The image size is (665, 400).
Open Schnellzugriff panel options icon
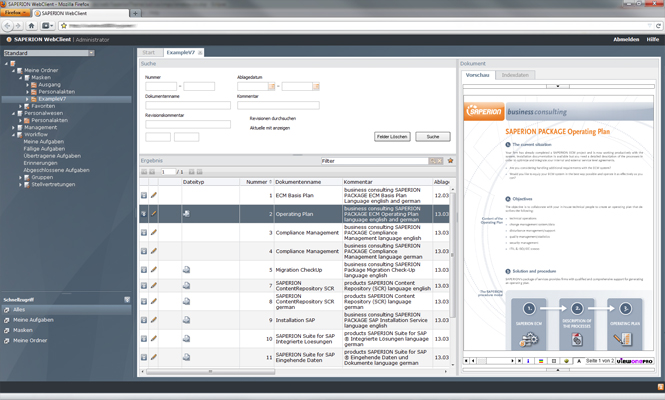point(127,299)
